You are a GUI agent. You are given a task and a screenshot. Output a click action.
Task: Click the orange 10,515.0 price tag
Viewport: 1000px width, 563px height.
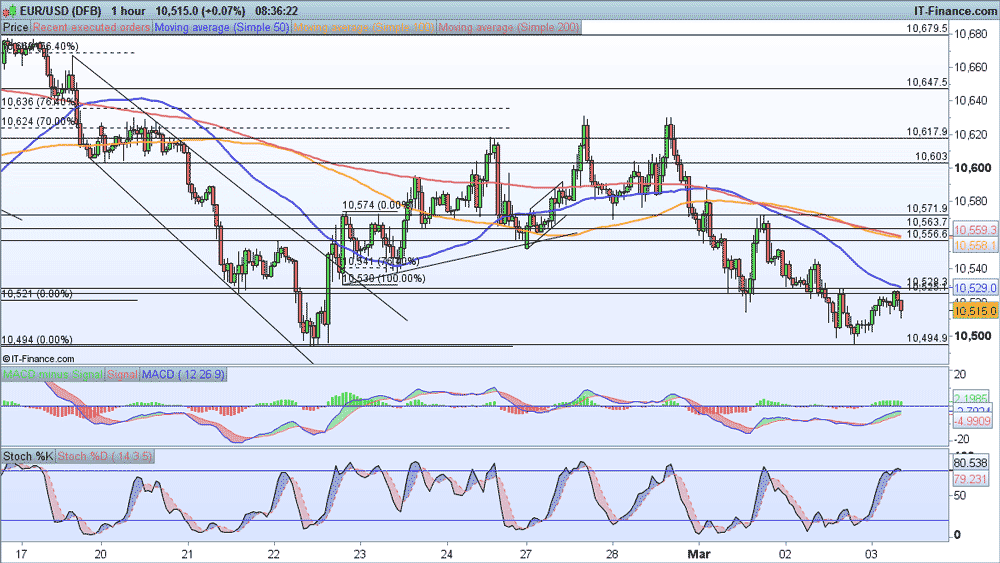point(974,311)
